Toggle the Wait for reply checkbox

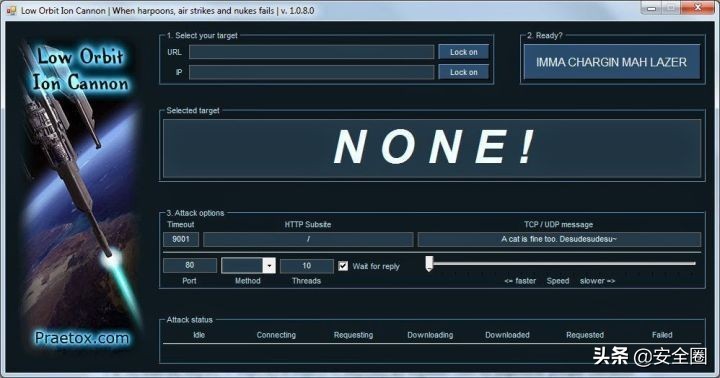click(343, 266)
